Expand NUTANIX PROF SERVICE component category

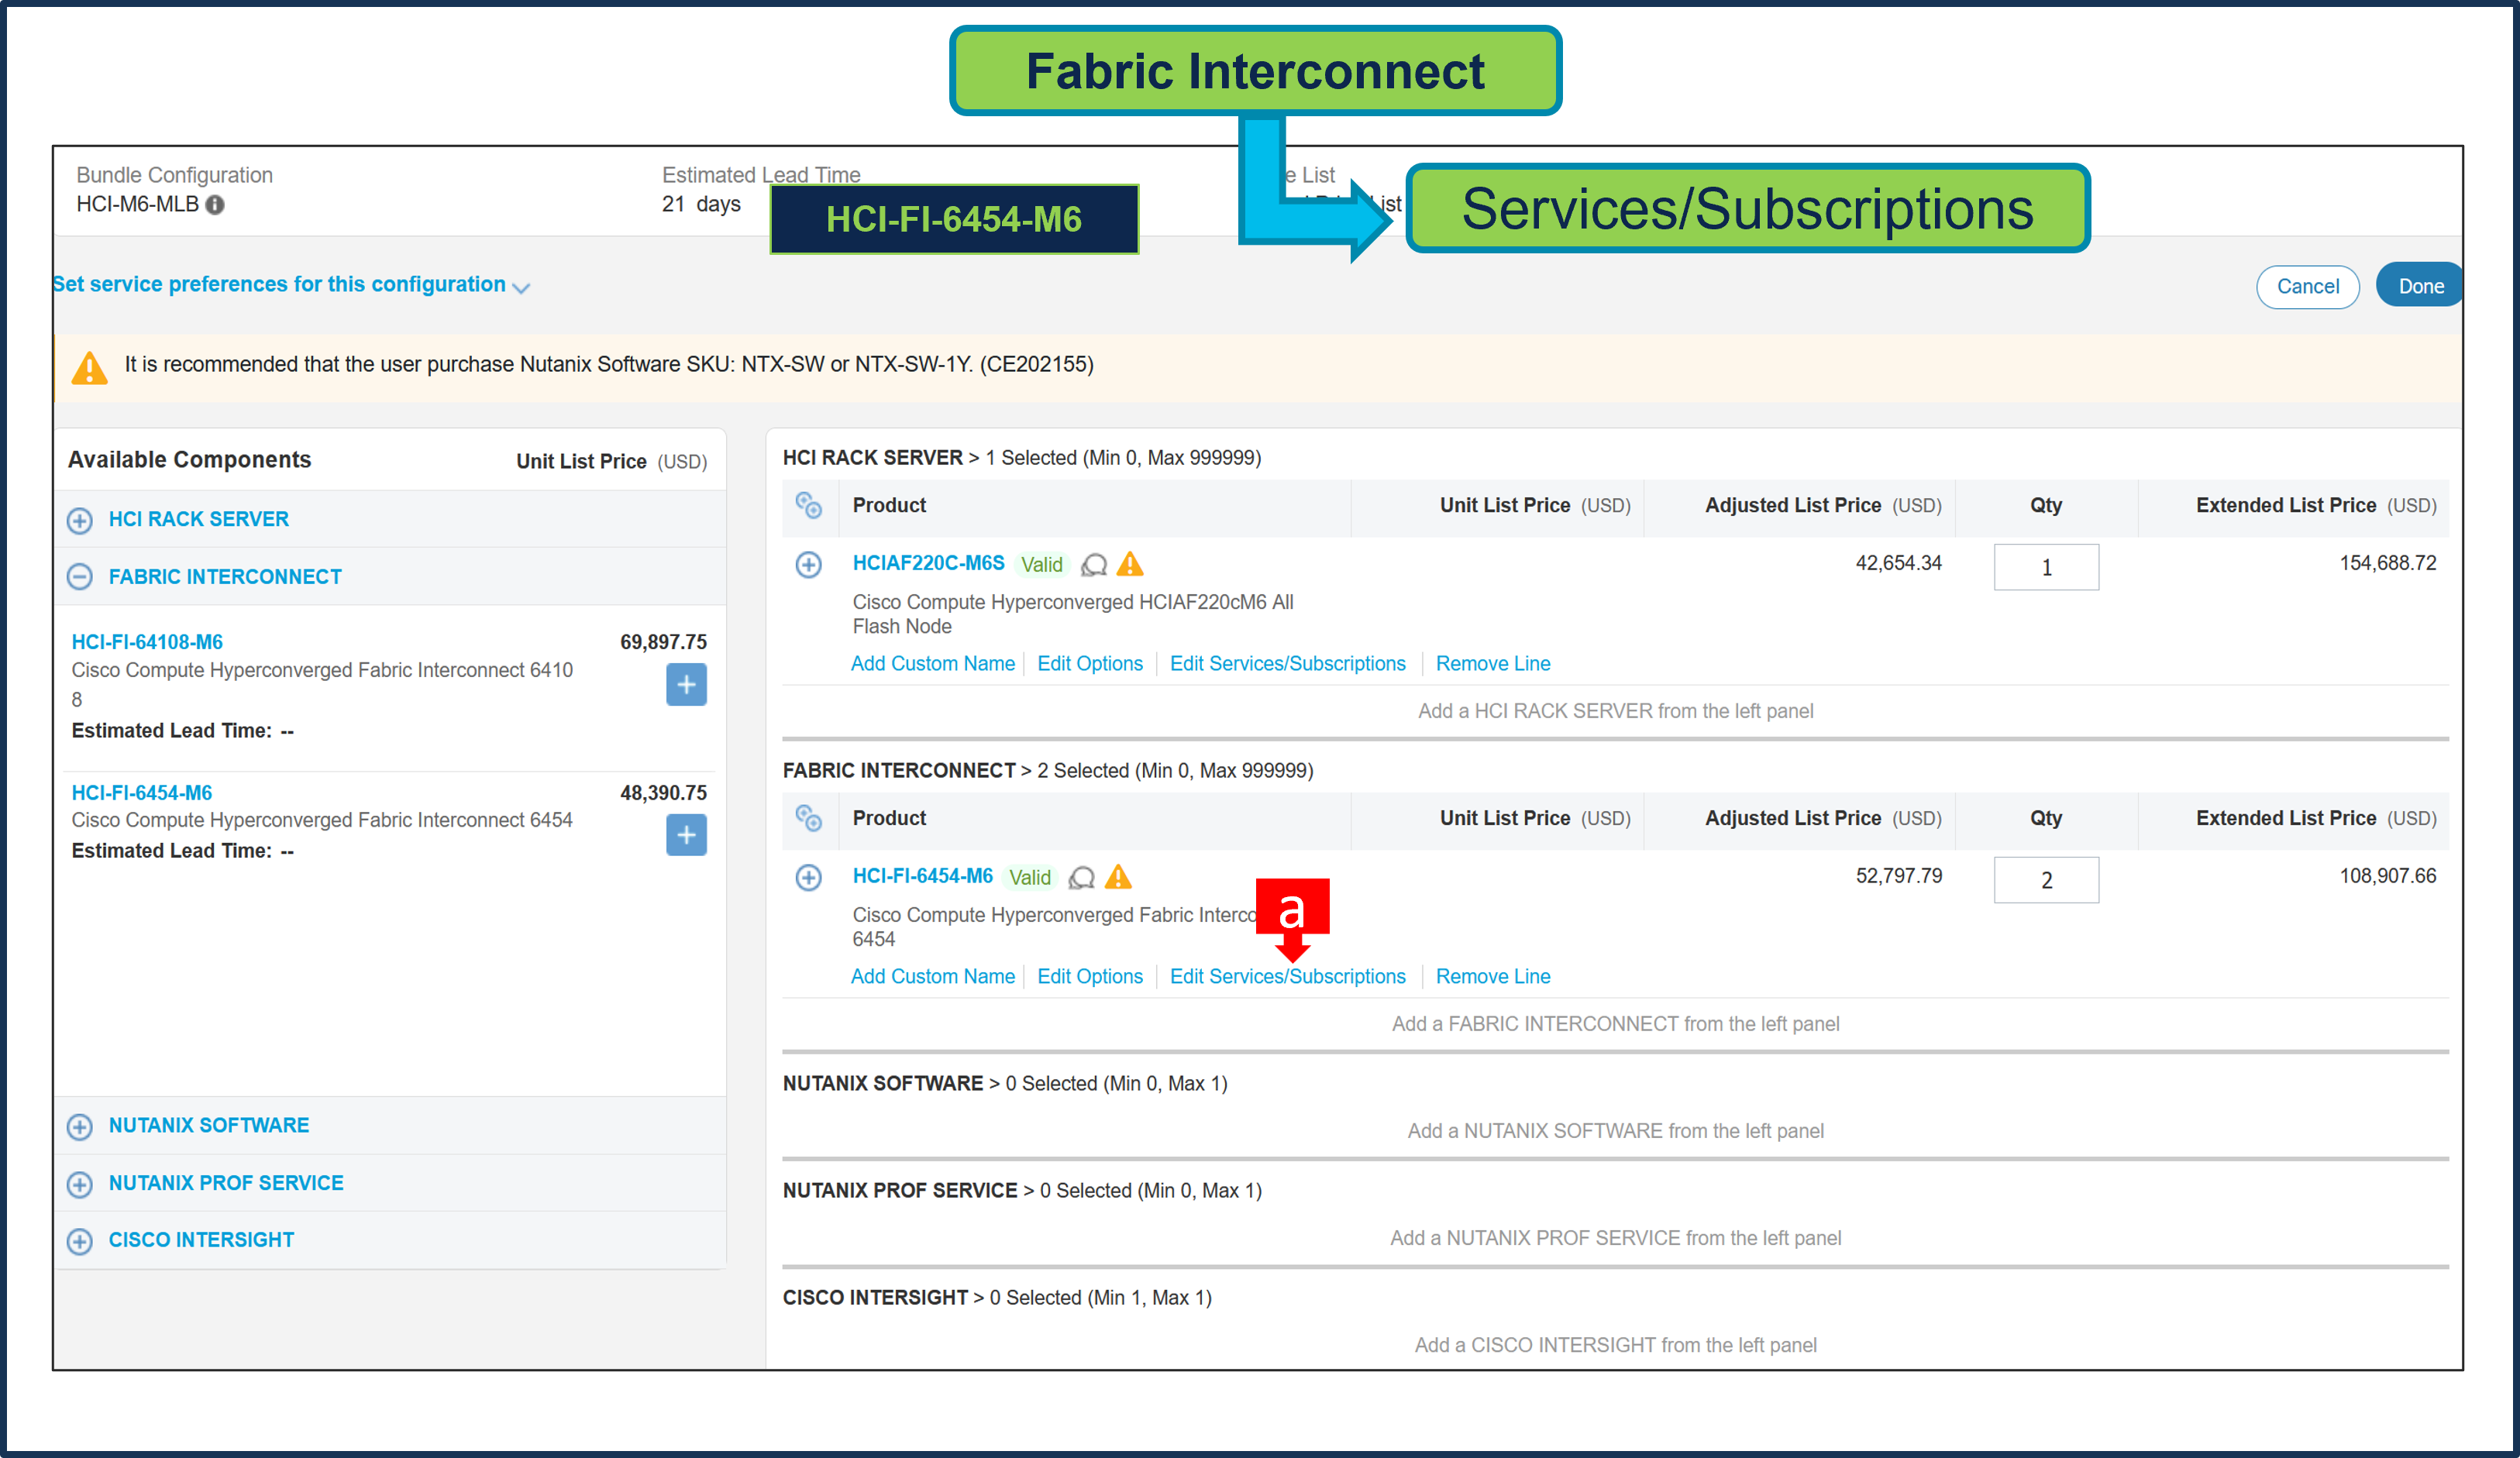pyautogui.click(x=80, y=1184)
